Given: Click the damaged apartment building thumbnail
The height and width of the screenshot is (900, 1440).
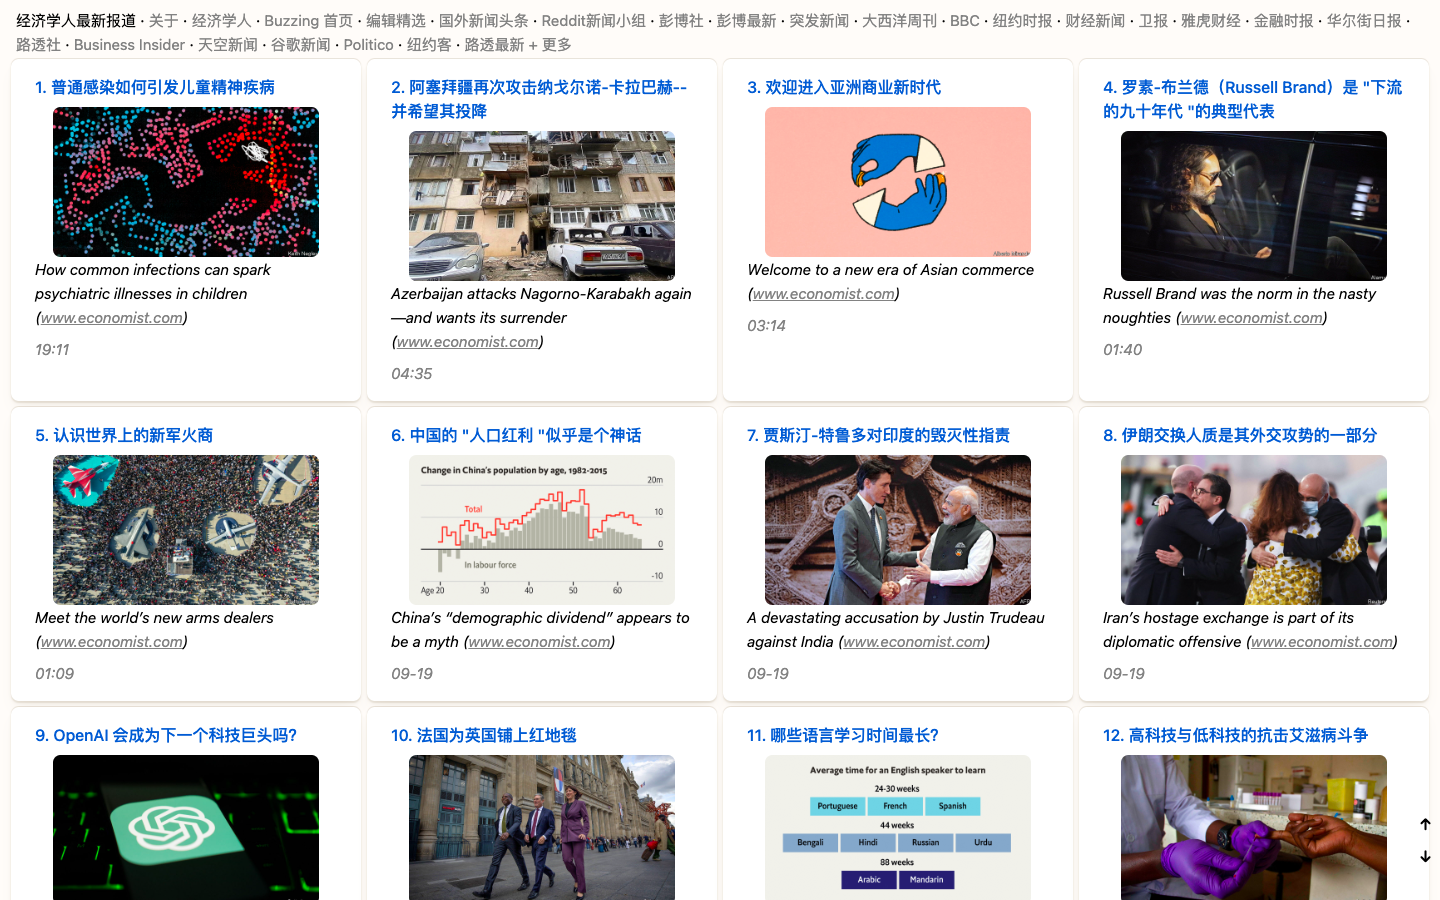Looking at the screenshot, I should [542, 206].
